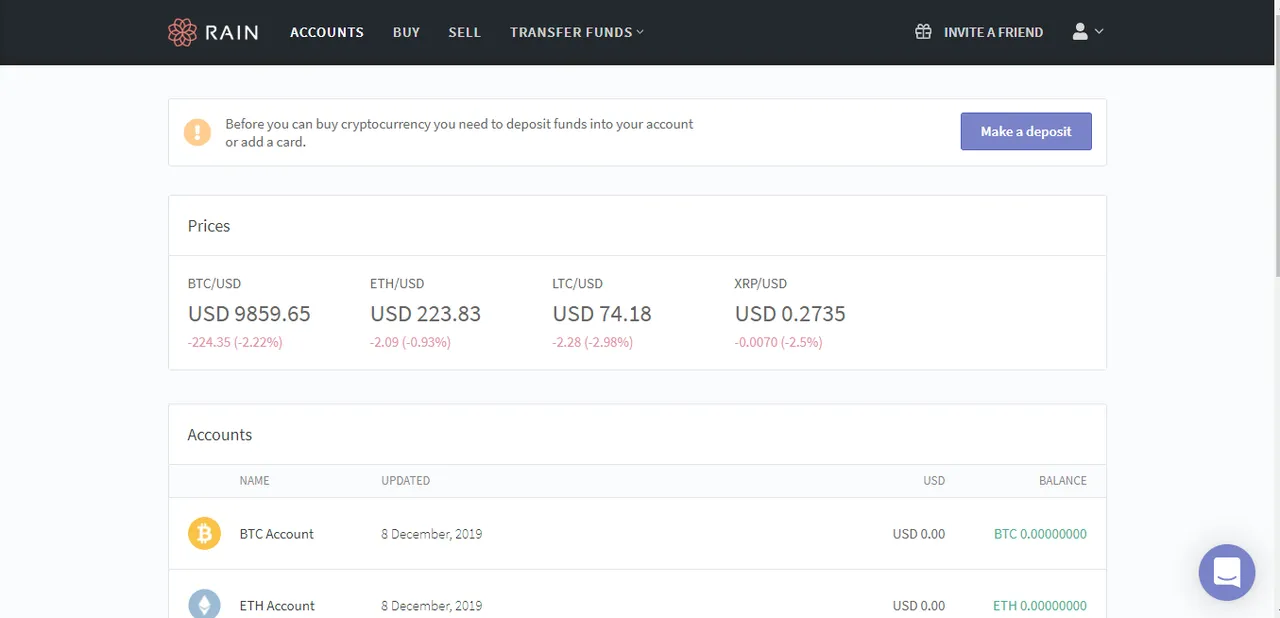Click the BTC/USD pair label
Image resolution: width=1280 pixels, height=618 pixels.
(x=215, y=284)
